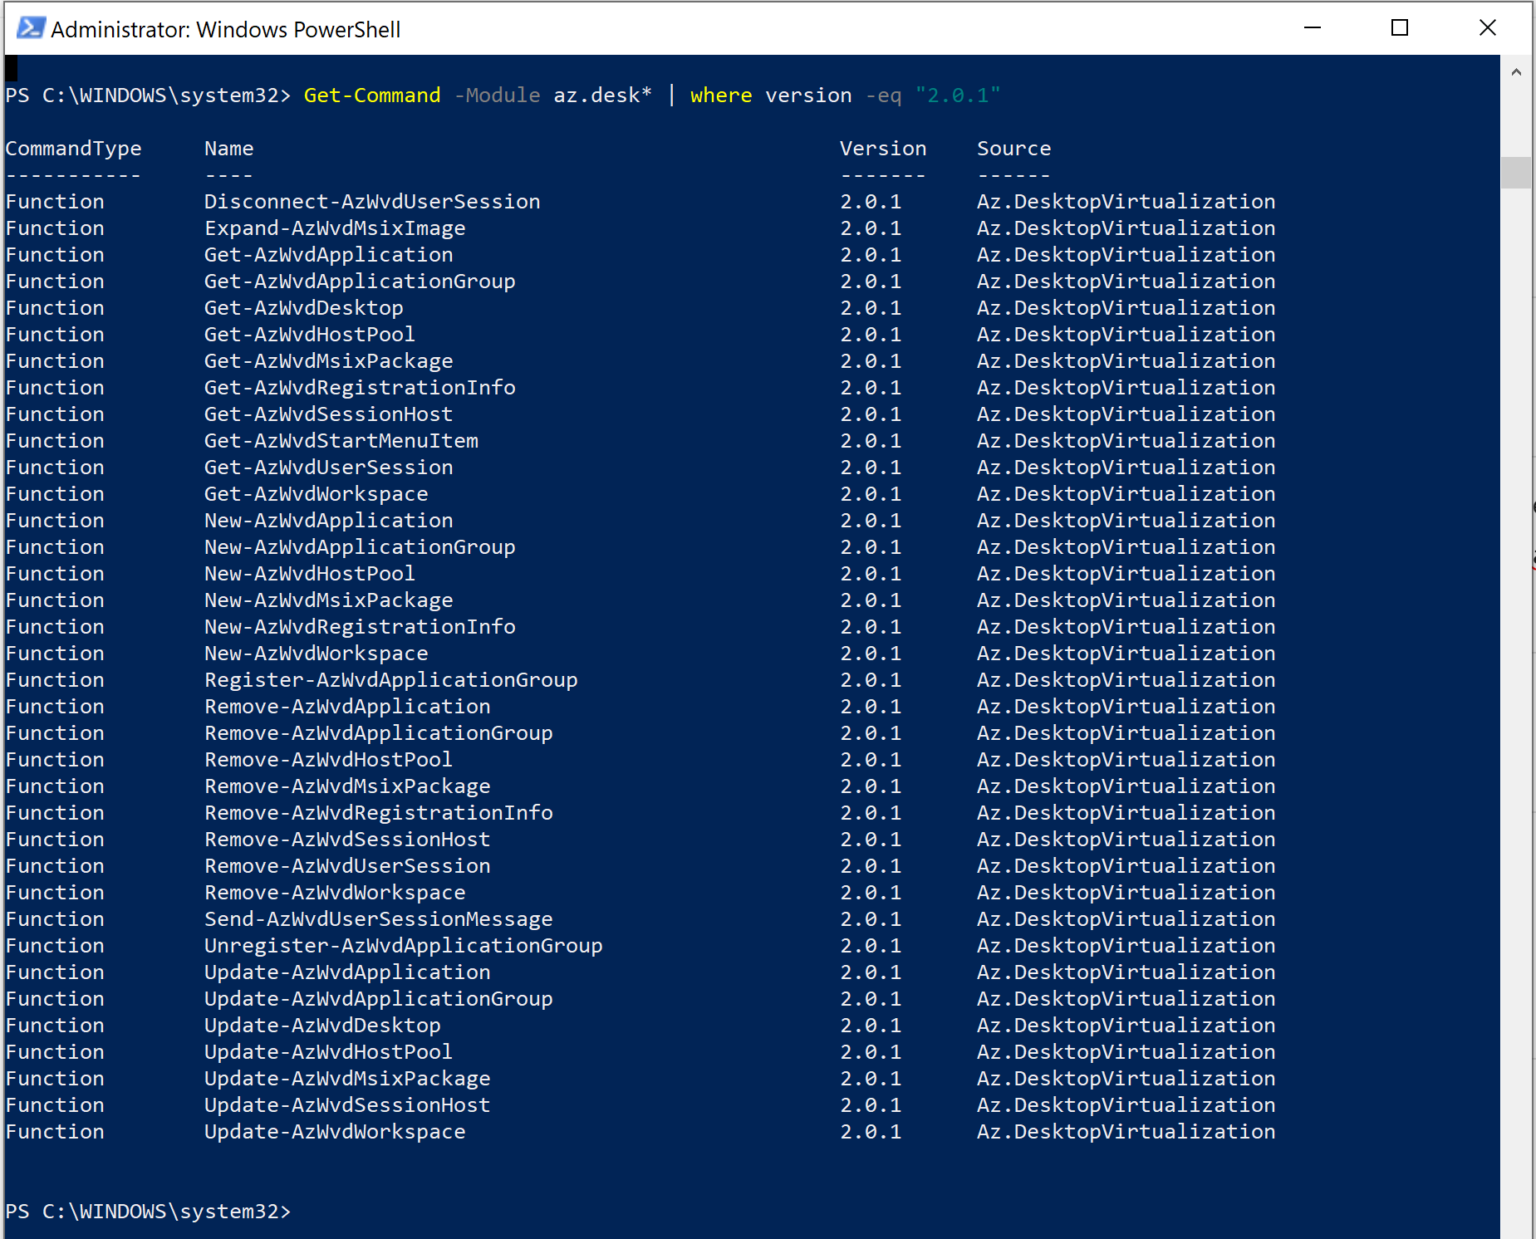Select the New-AzWvdWorkspace entry

coord(316,653)
